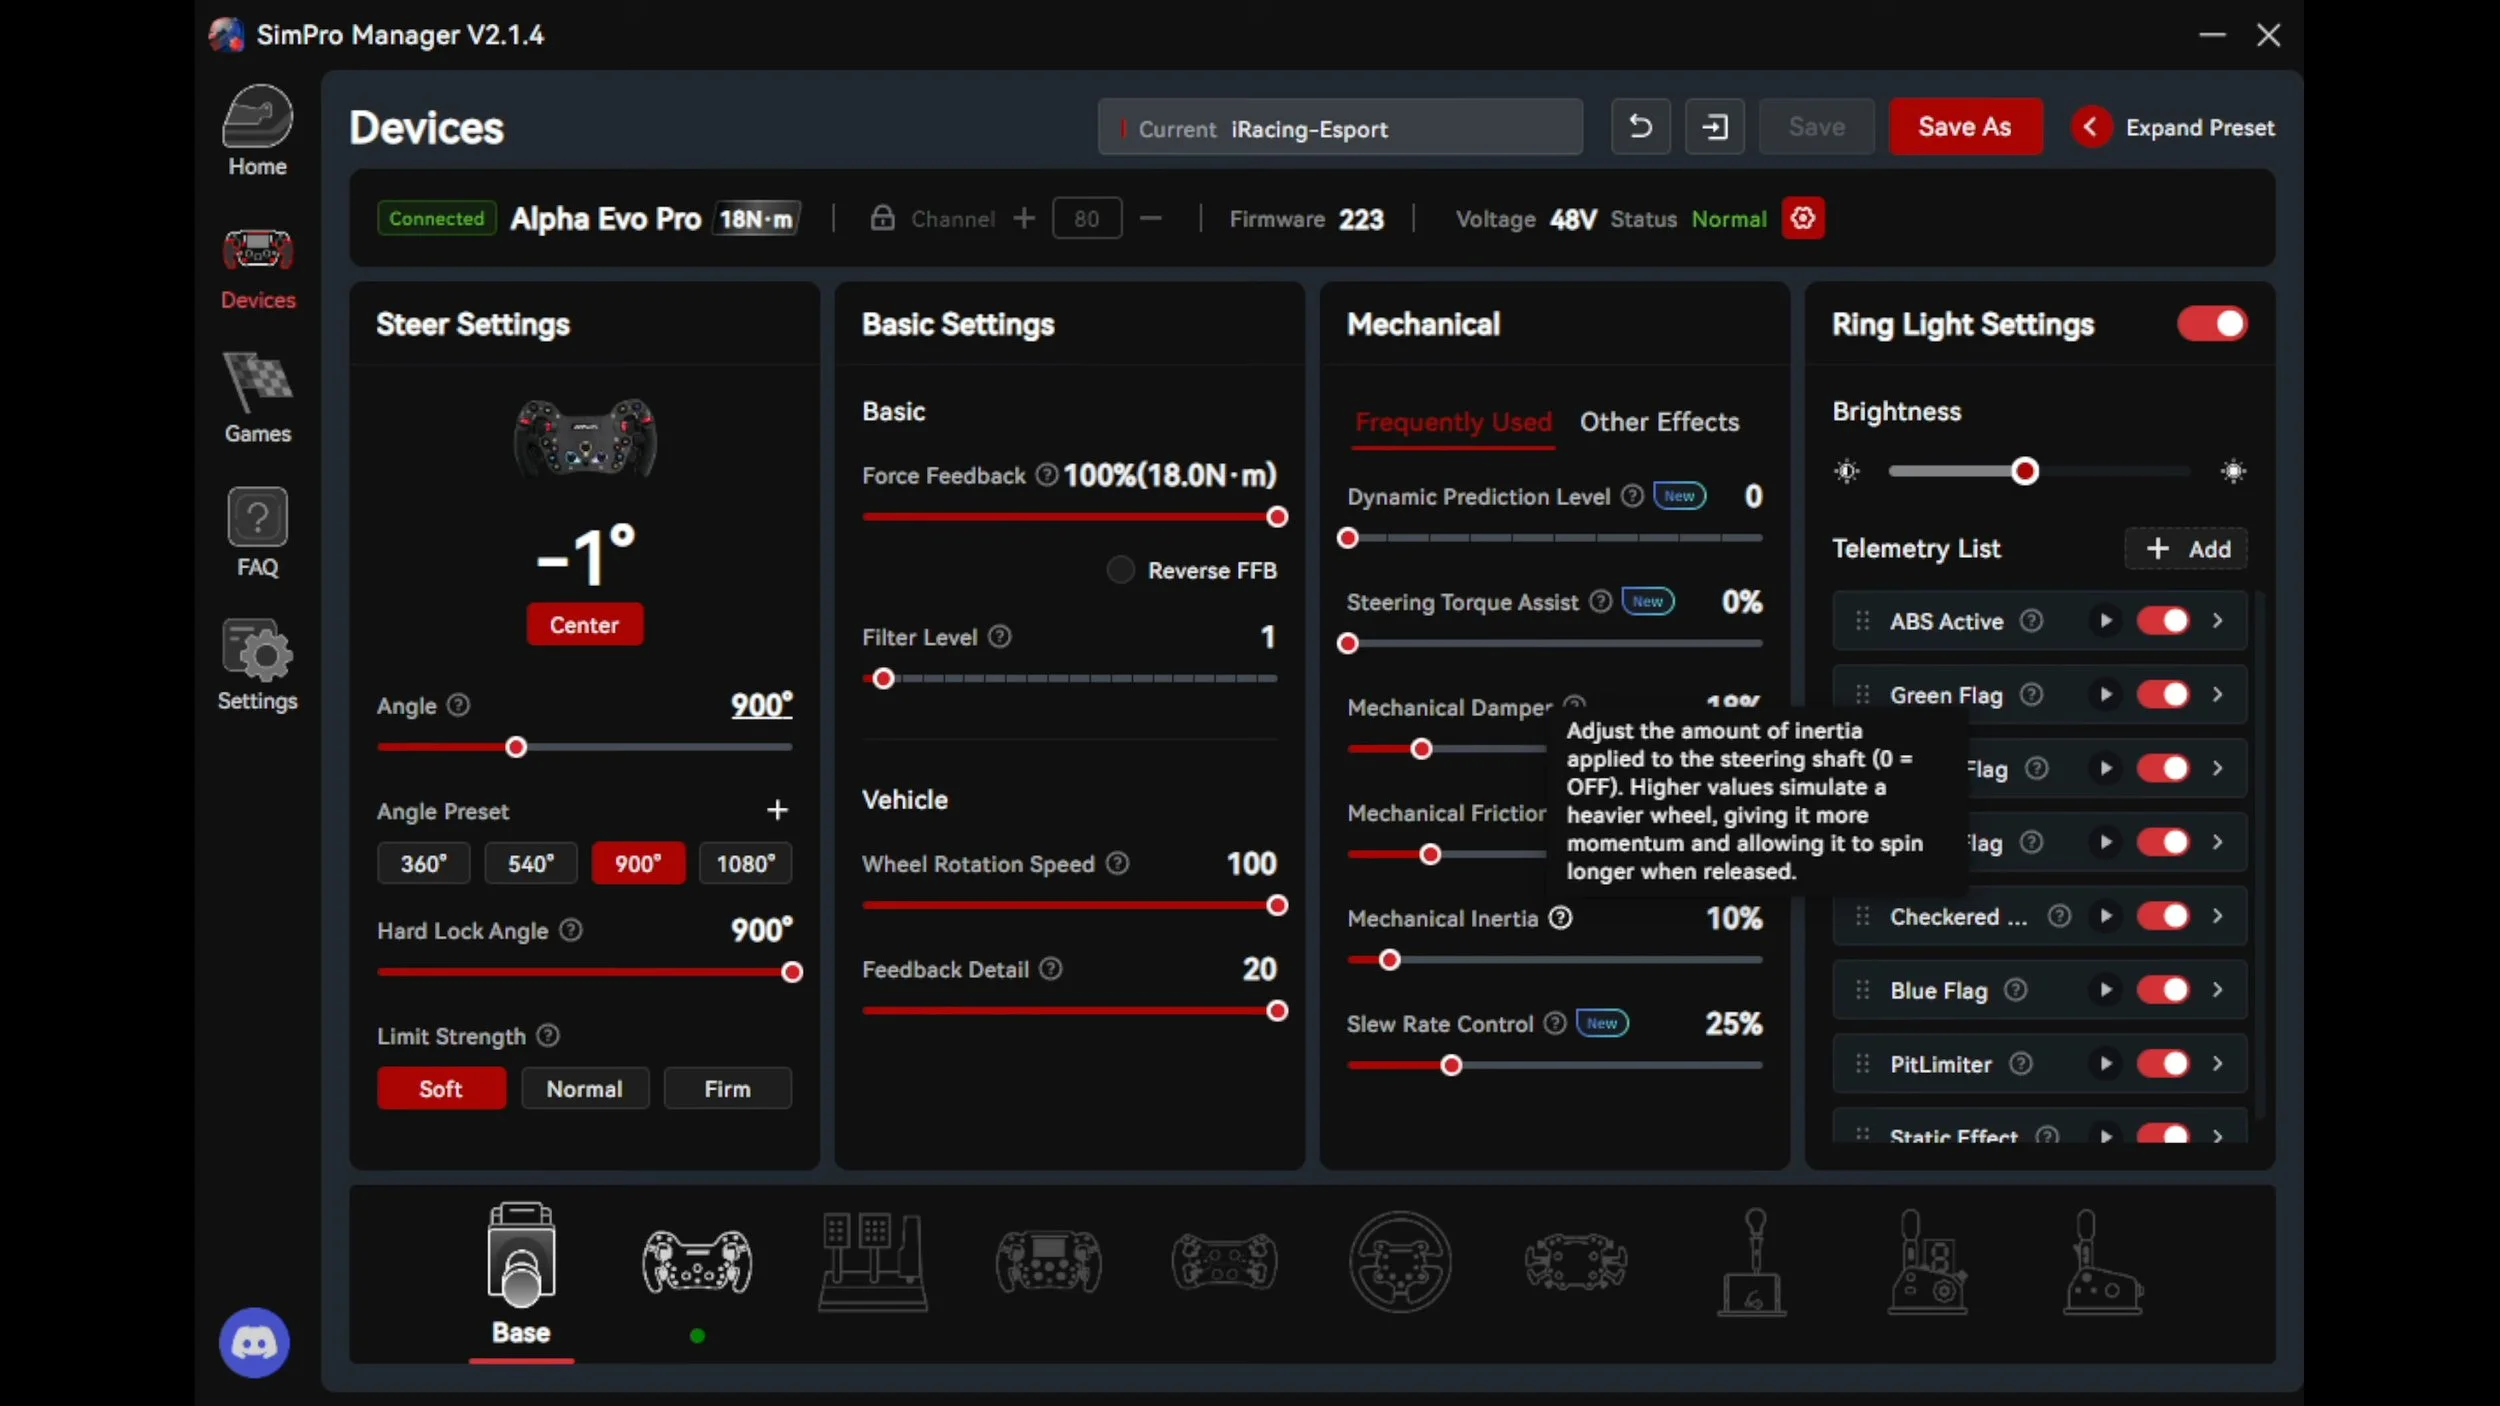Open the Home page in sidebar
Viewport: 2500px width, 1406px height.
257,131
